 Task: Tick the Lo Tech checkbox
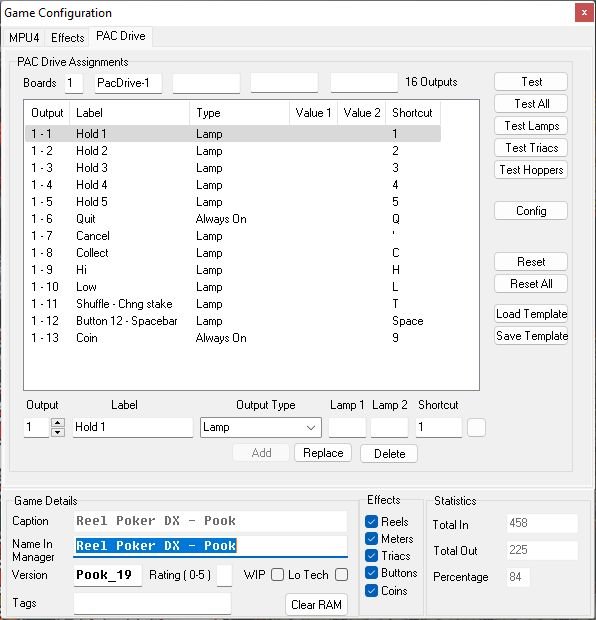341,575
